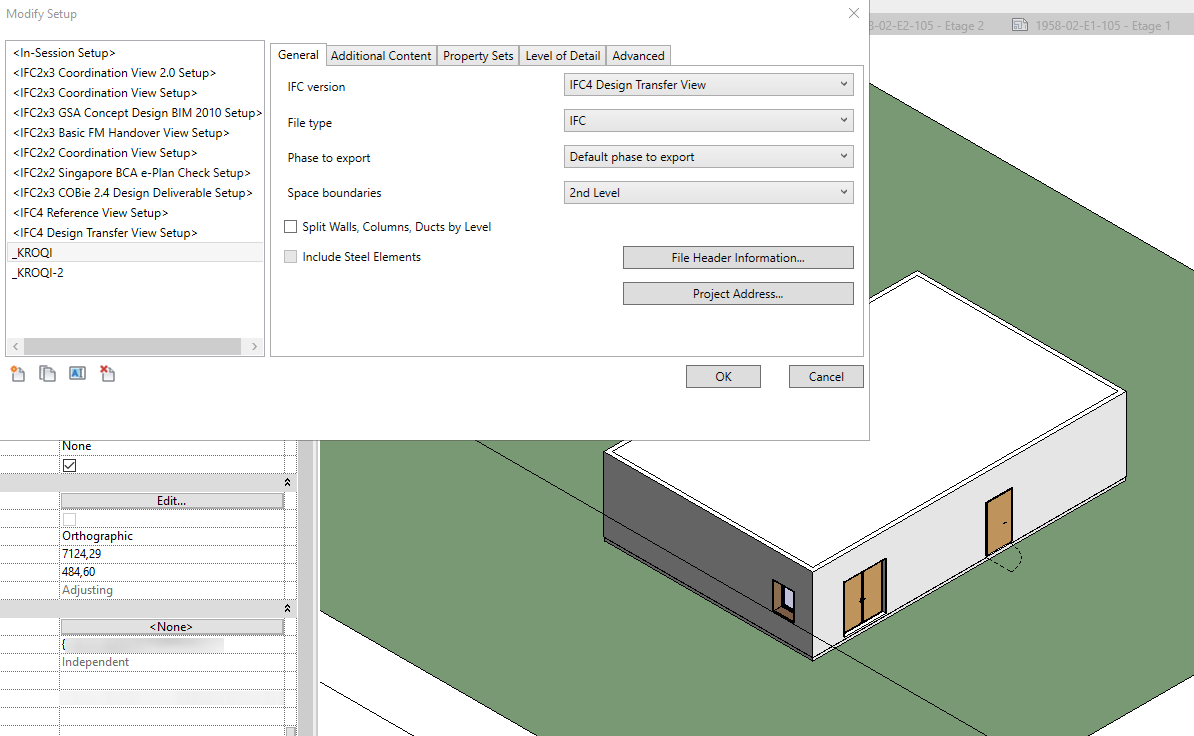Switch to the Property Sets tab
Viewport: 1194px width, 736px height.
click(477, 55)
